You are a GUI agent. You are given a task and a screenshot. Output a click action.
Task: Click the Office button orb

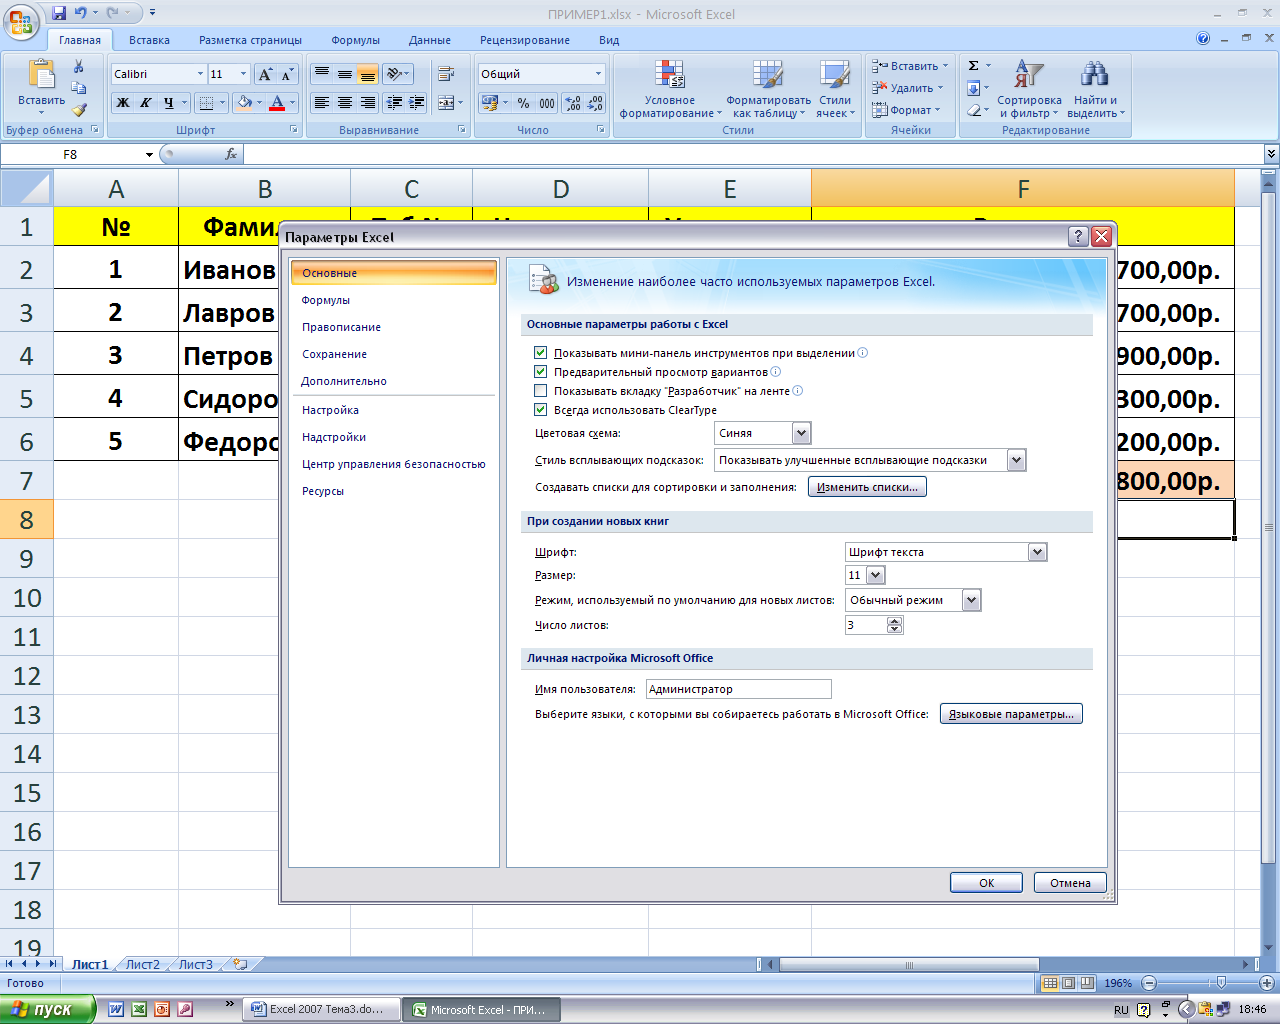(x=21, y=20)
